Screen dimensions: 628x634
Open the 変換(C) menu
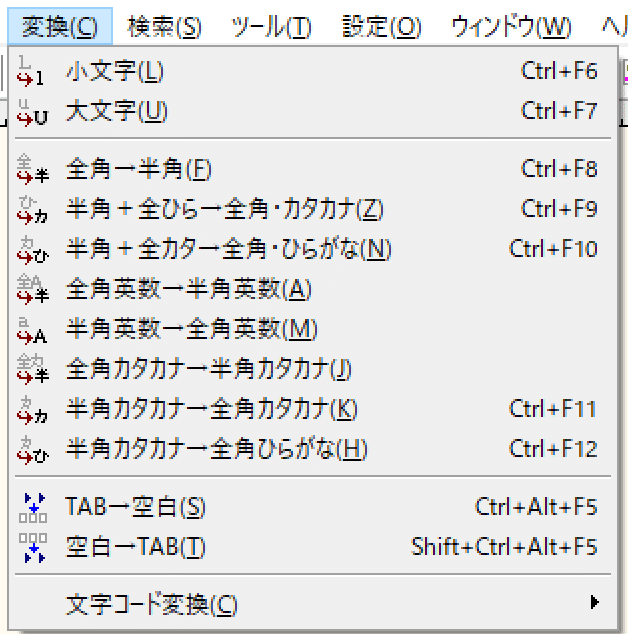point(60,26)
